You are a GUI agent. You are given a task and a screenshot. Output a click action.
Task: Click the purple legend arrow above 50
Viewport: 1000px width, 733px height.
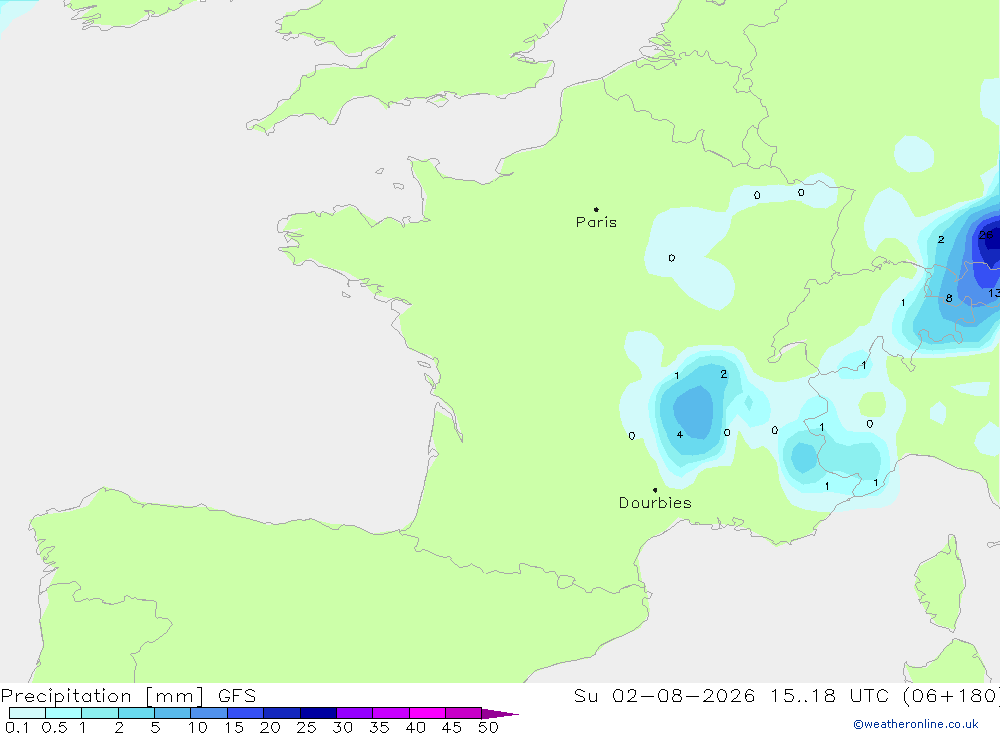500,713
